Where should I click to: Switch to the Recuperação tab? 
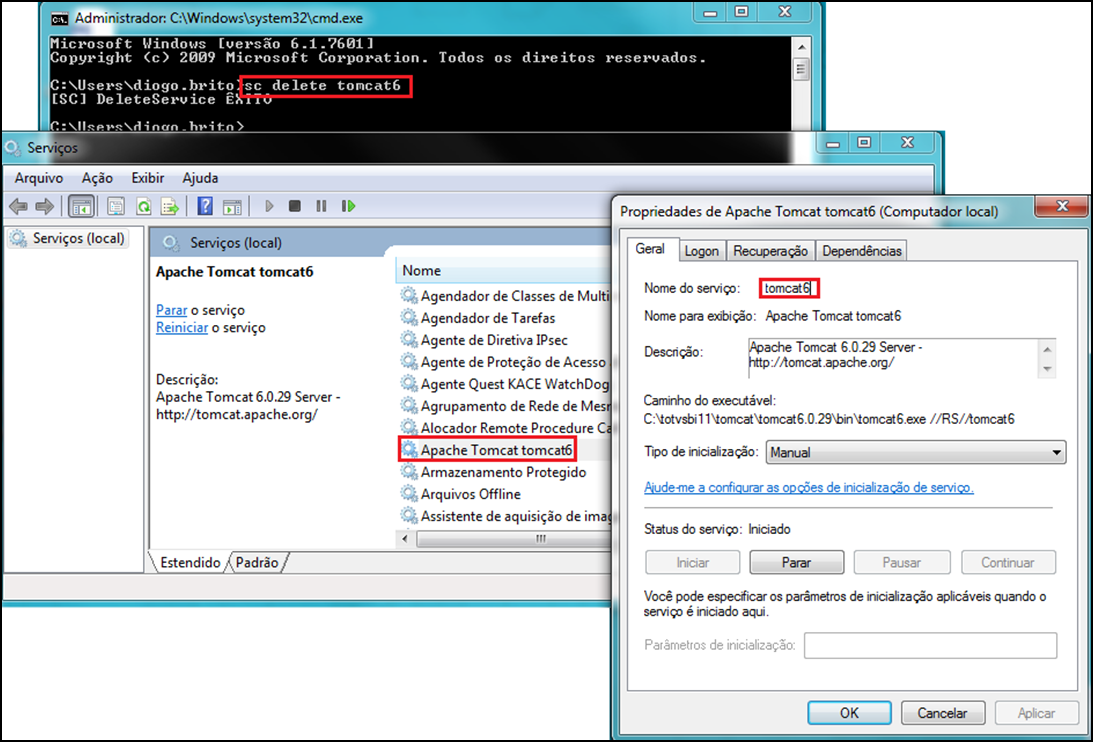click(770, 251)
